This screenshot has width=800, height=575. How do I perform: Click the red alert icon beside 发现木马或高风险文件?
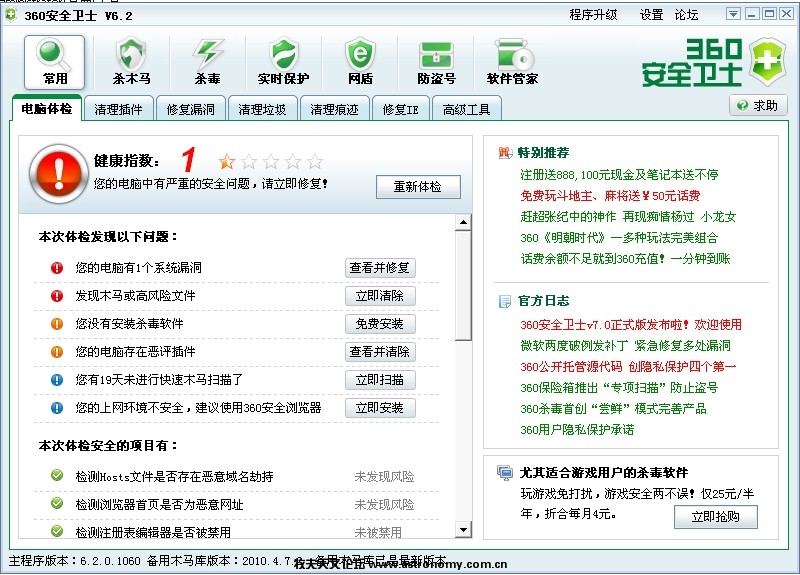(x=57, y=296)
